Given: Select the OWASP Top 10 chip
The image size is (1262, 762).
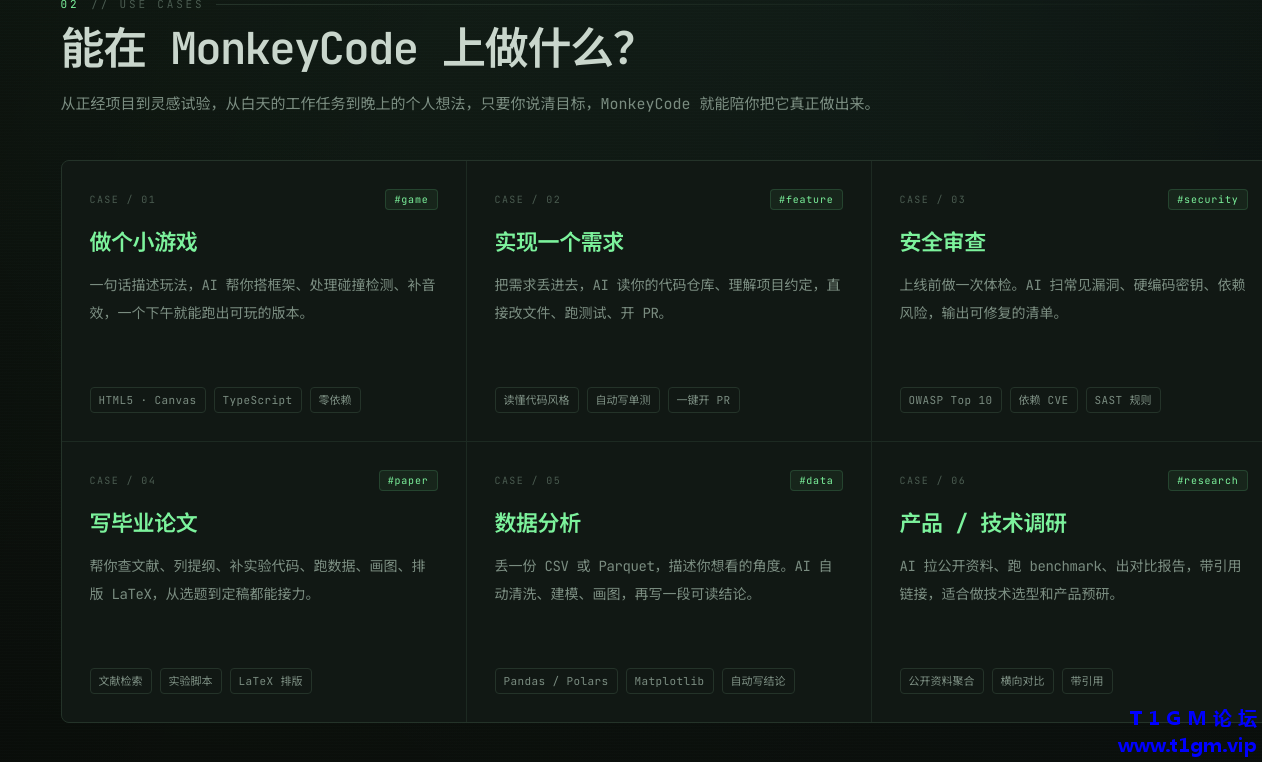Looking at the screenshot, I should [950, 400].
